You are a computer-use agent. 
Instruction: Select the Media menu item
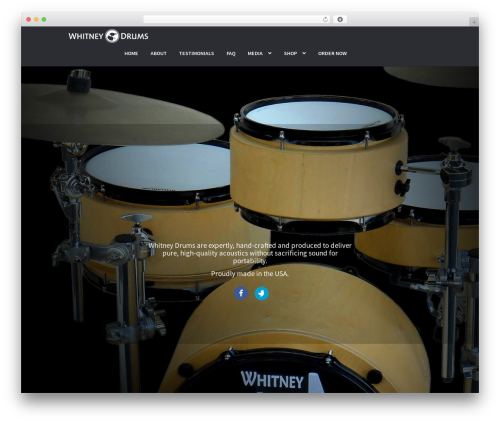click(x=255, y=53)
